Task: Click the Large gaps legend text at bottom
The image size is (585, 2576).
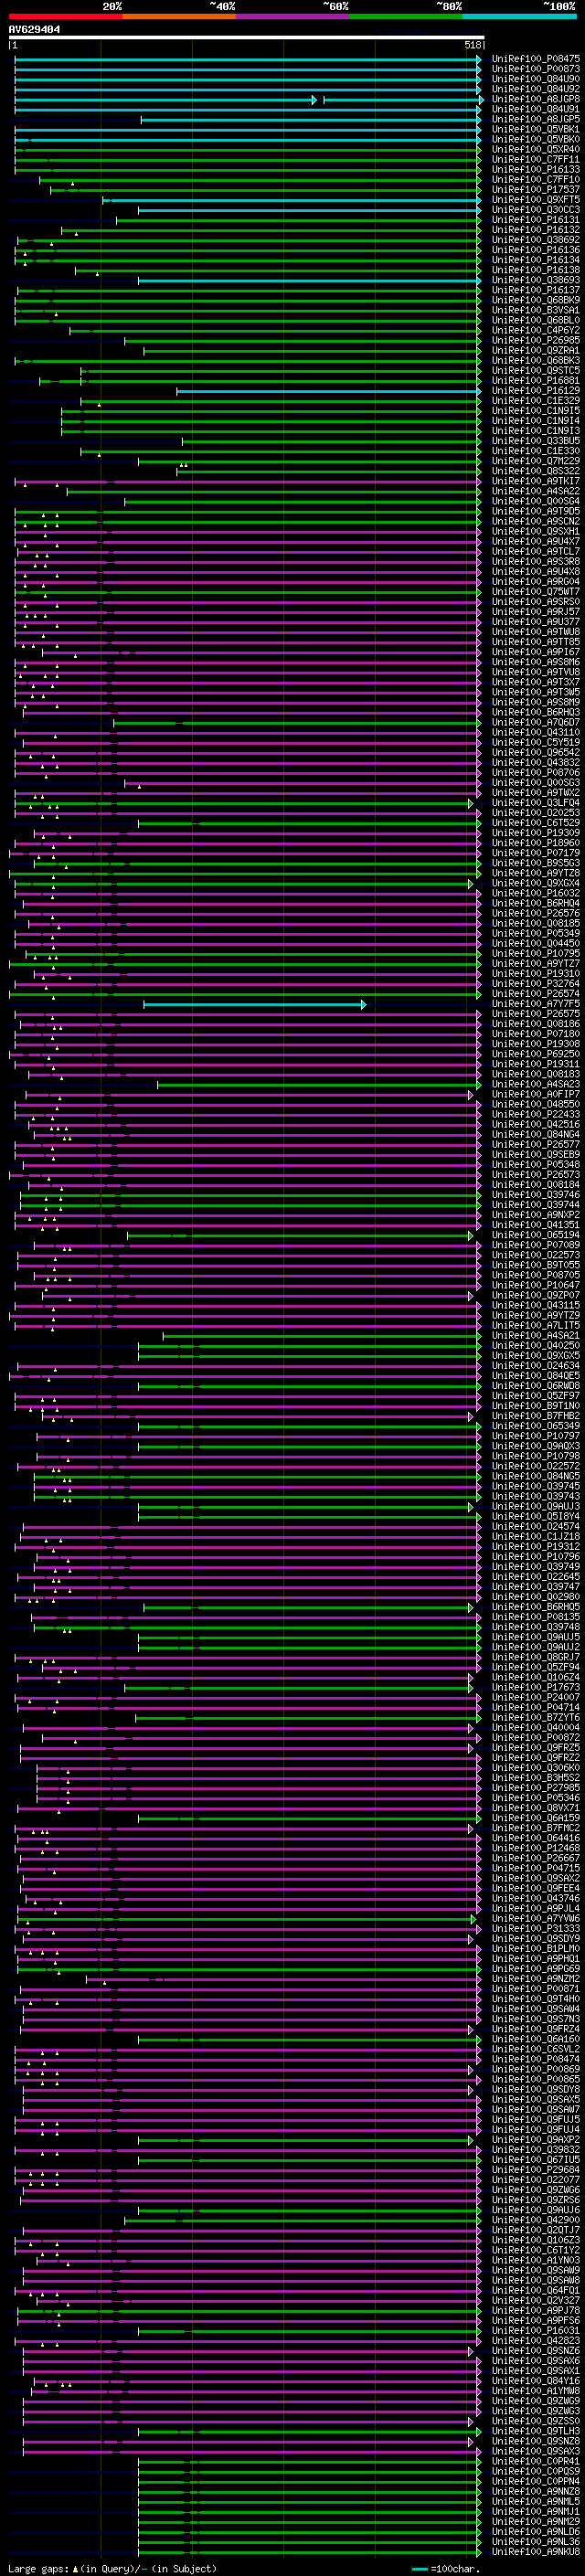Action: 112,2568
